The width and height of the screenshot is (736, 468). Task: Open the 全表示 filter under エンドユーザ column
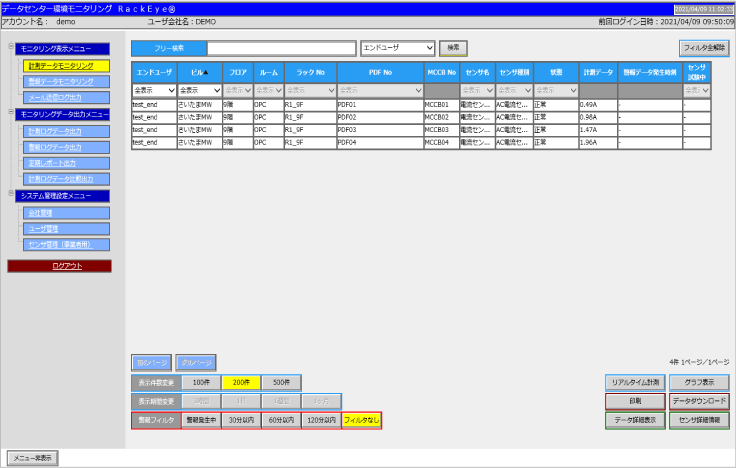(x=154, y=90)
